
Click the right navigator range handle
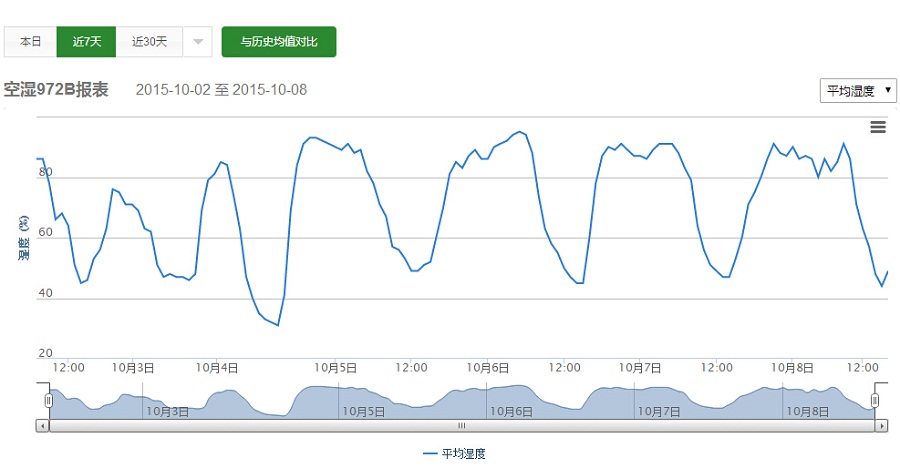(875, 400)
